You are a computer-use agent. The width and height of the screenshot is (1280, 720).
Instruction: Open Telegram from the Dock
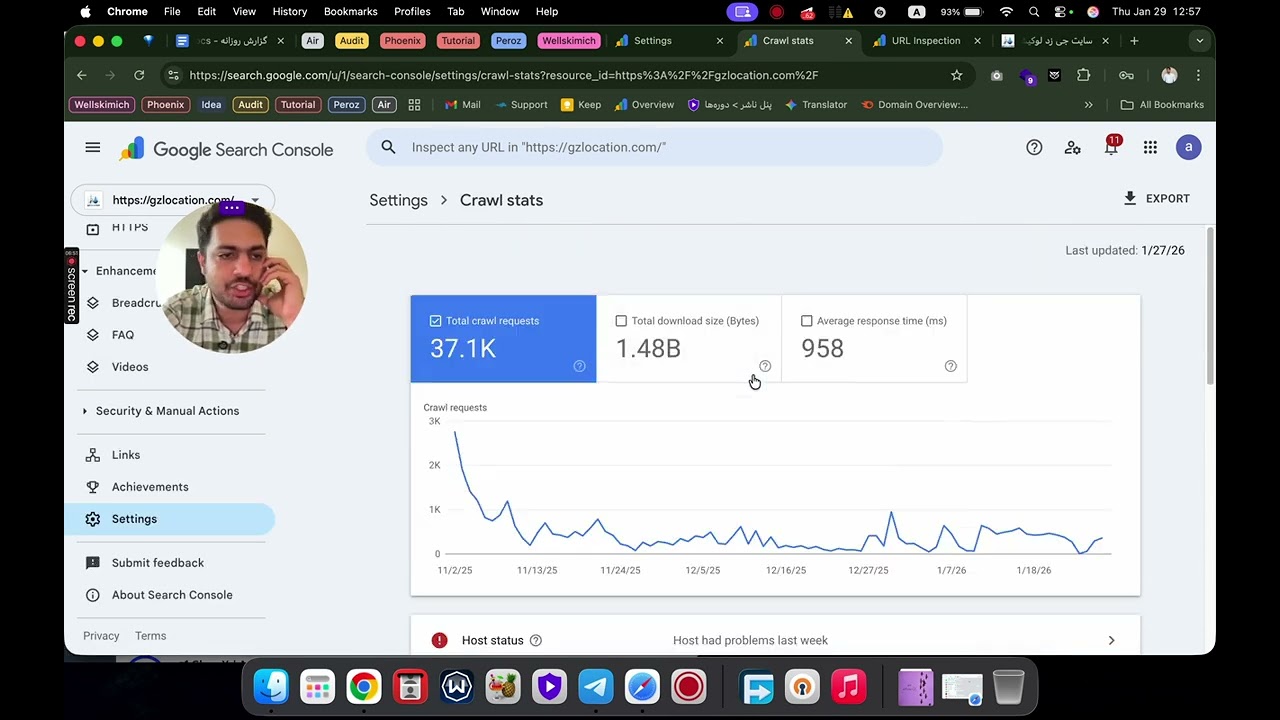pyautogui.click(x=596, y=687)
